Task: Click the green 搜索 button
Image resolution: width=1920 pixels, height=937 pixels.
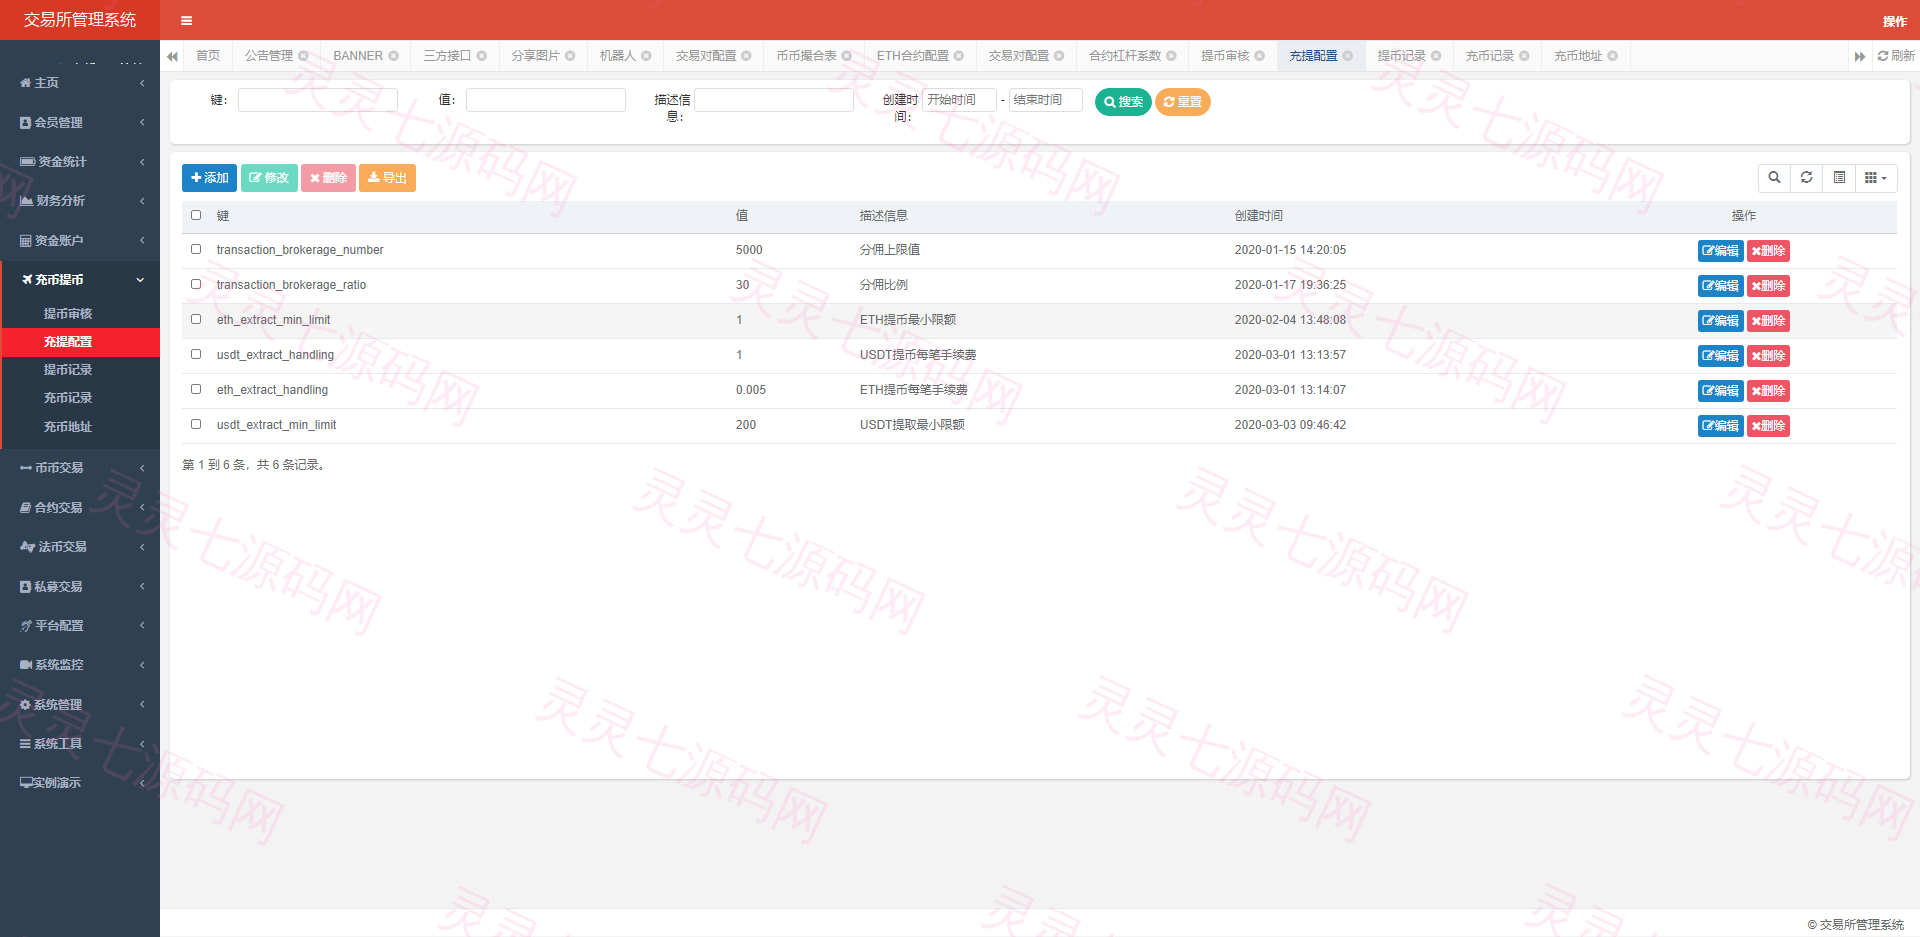Action: coord(1123,102)
